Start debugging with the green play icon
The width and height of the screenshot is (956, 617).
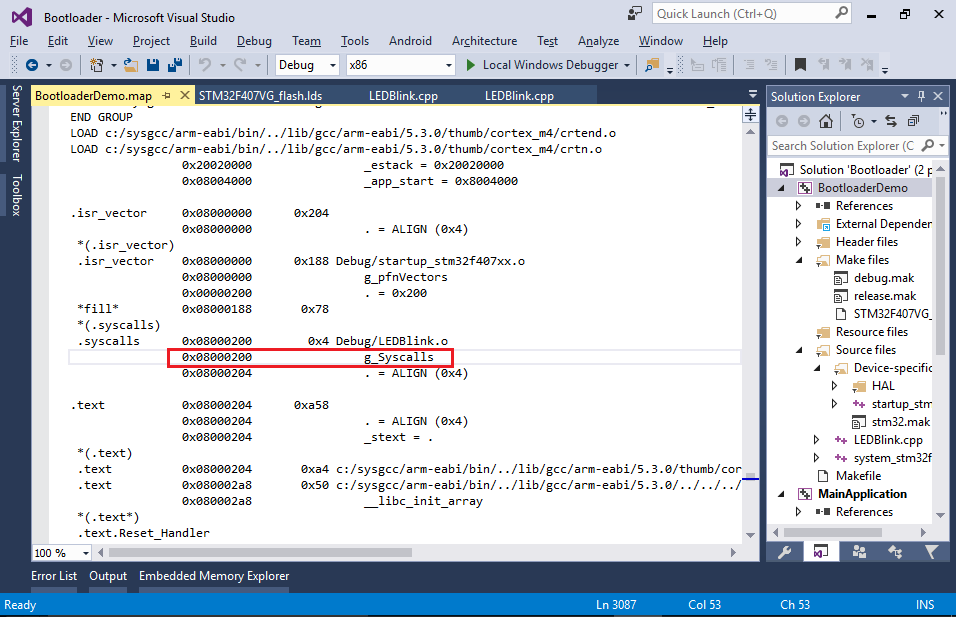pos(470,65)
